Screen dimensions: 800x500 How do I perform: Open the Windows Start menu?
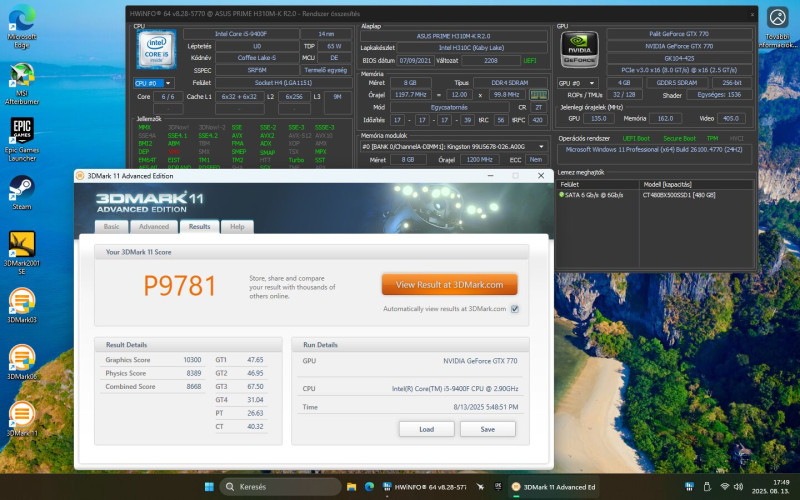pyautogui.click(x=209, y=487)
